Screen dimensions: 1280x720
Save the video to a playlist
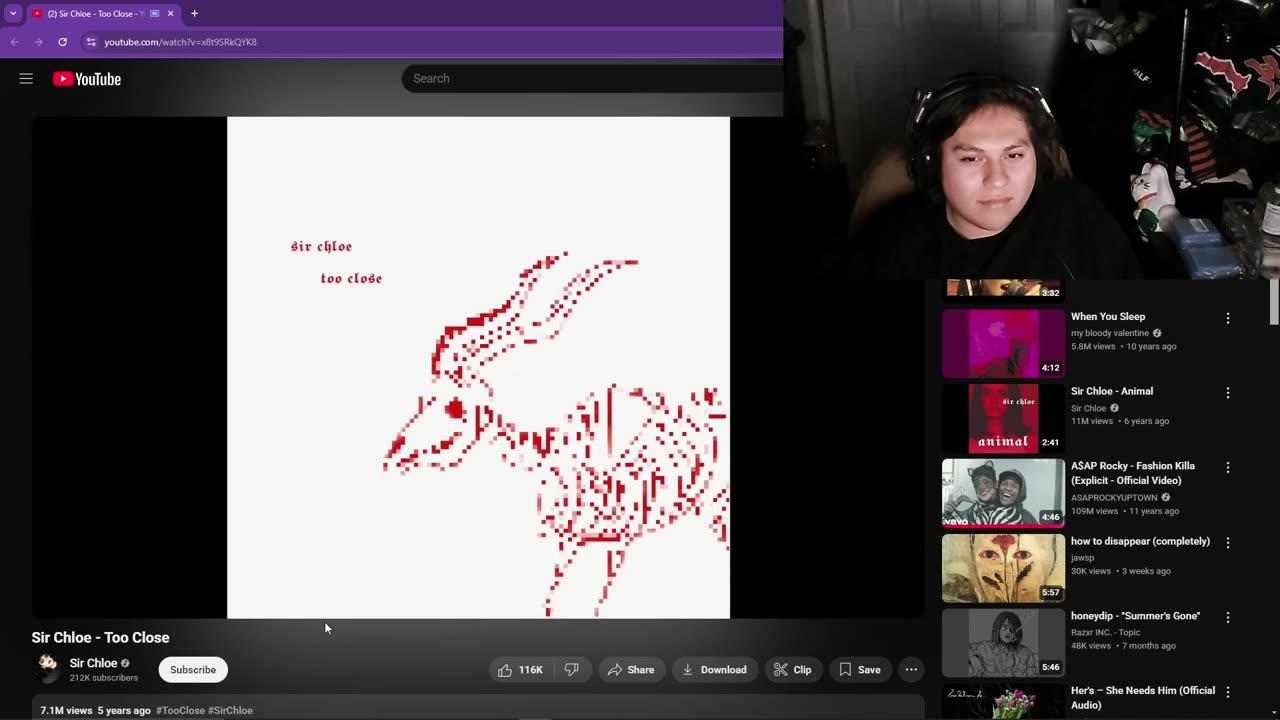pyautogui.click(x=859, y=670)
